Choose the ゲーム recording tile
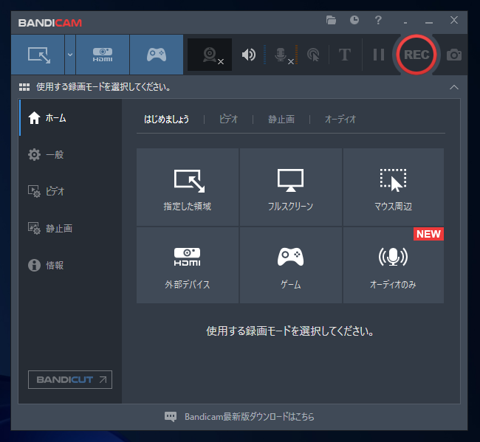 pos(291,265)
